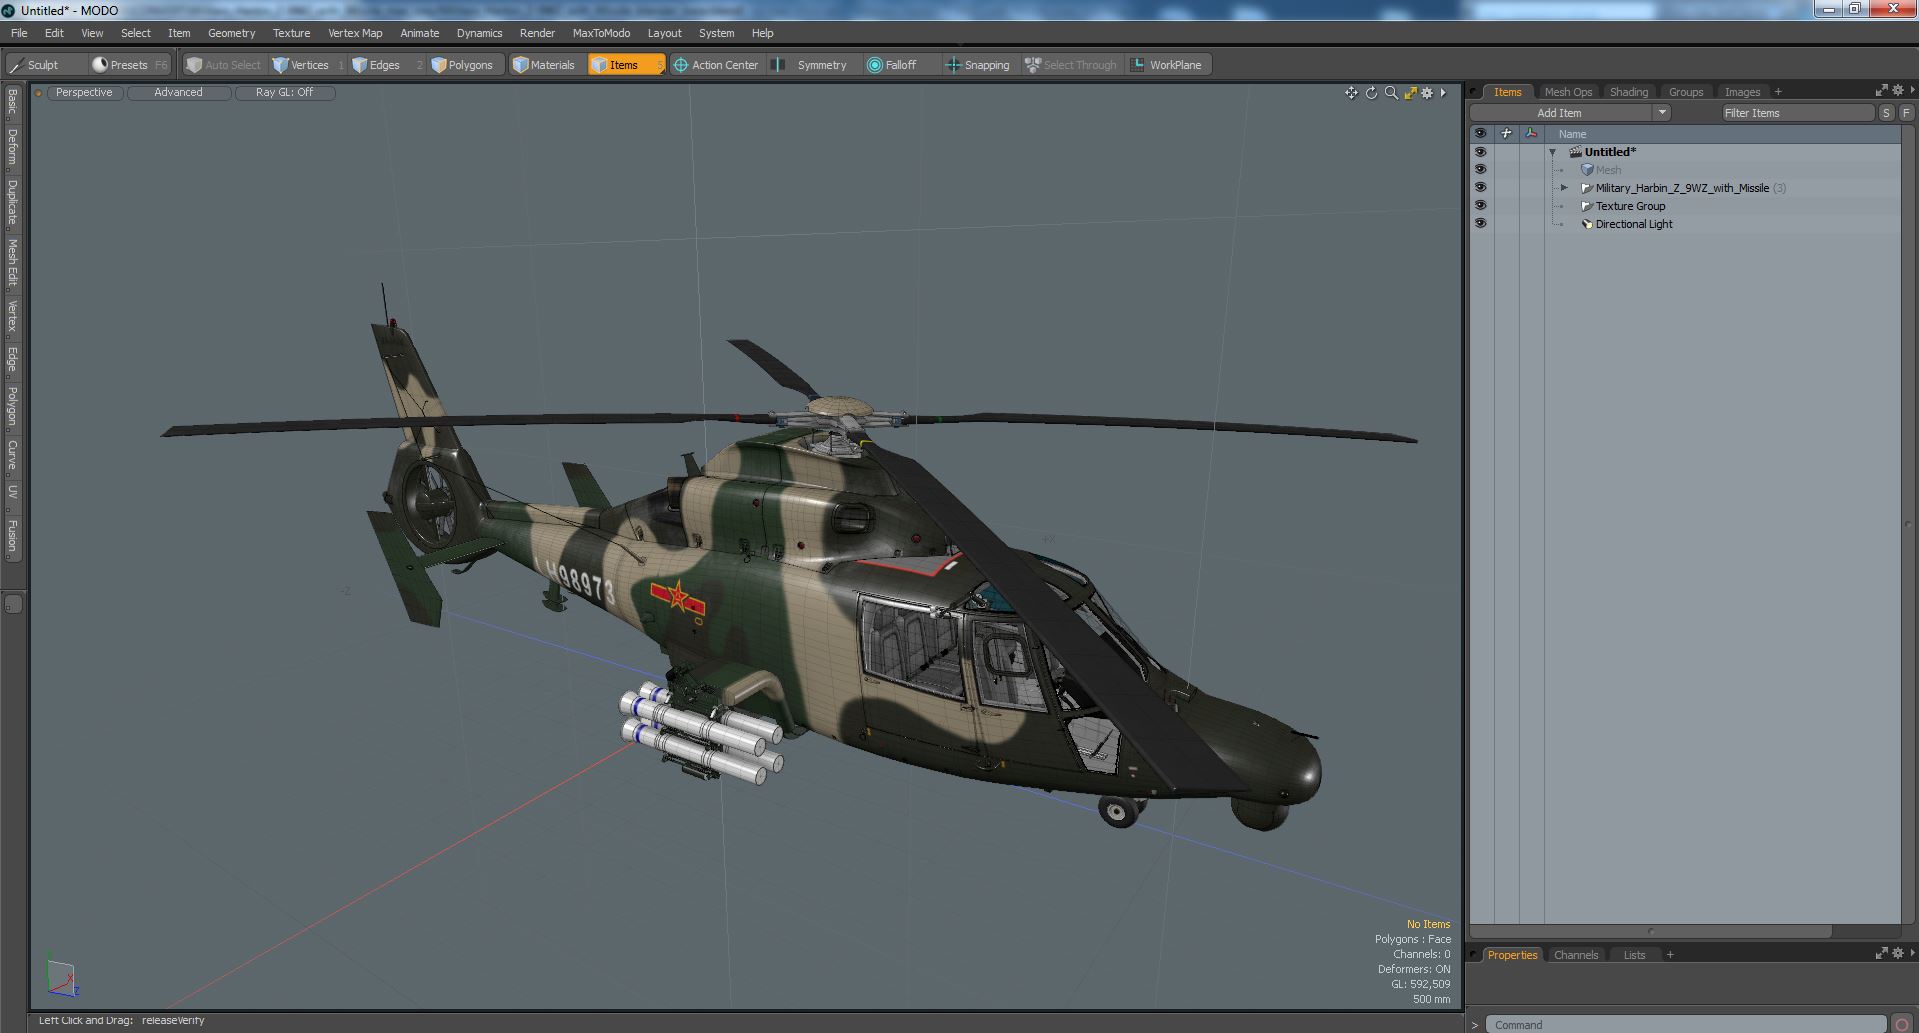The width and height of the screenshot is (1919, 1033).
Task: Open the Deform sidebar tab
Action: 12,146
